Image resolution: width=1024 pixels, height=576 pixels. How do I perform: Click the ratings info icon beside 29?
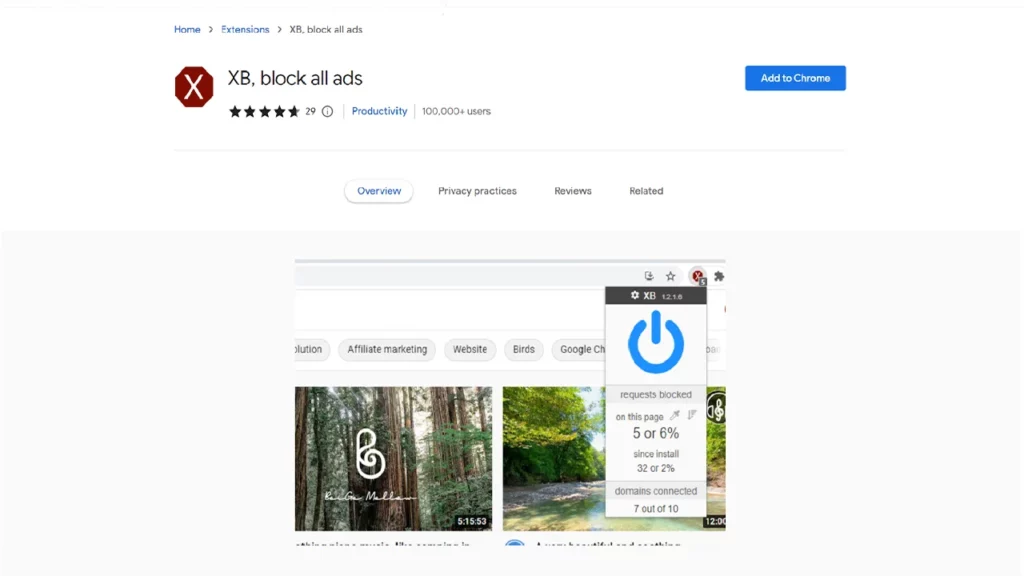(327, 112)
